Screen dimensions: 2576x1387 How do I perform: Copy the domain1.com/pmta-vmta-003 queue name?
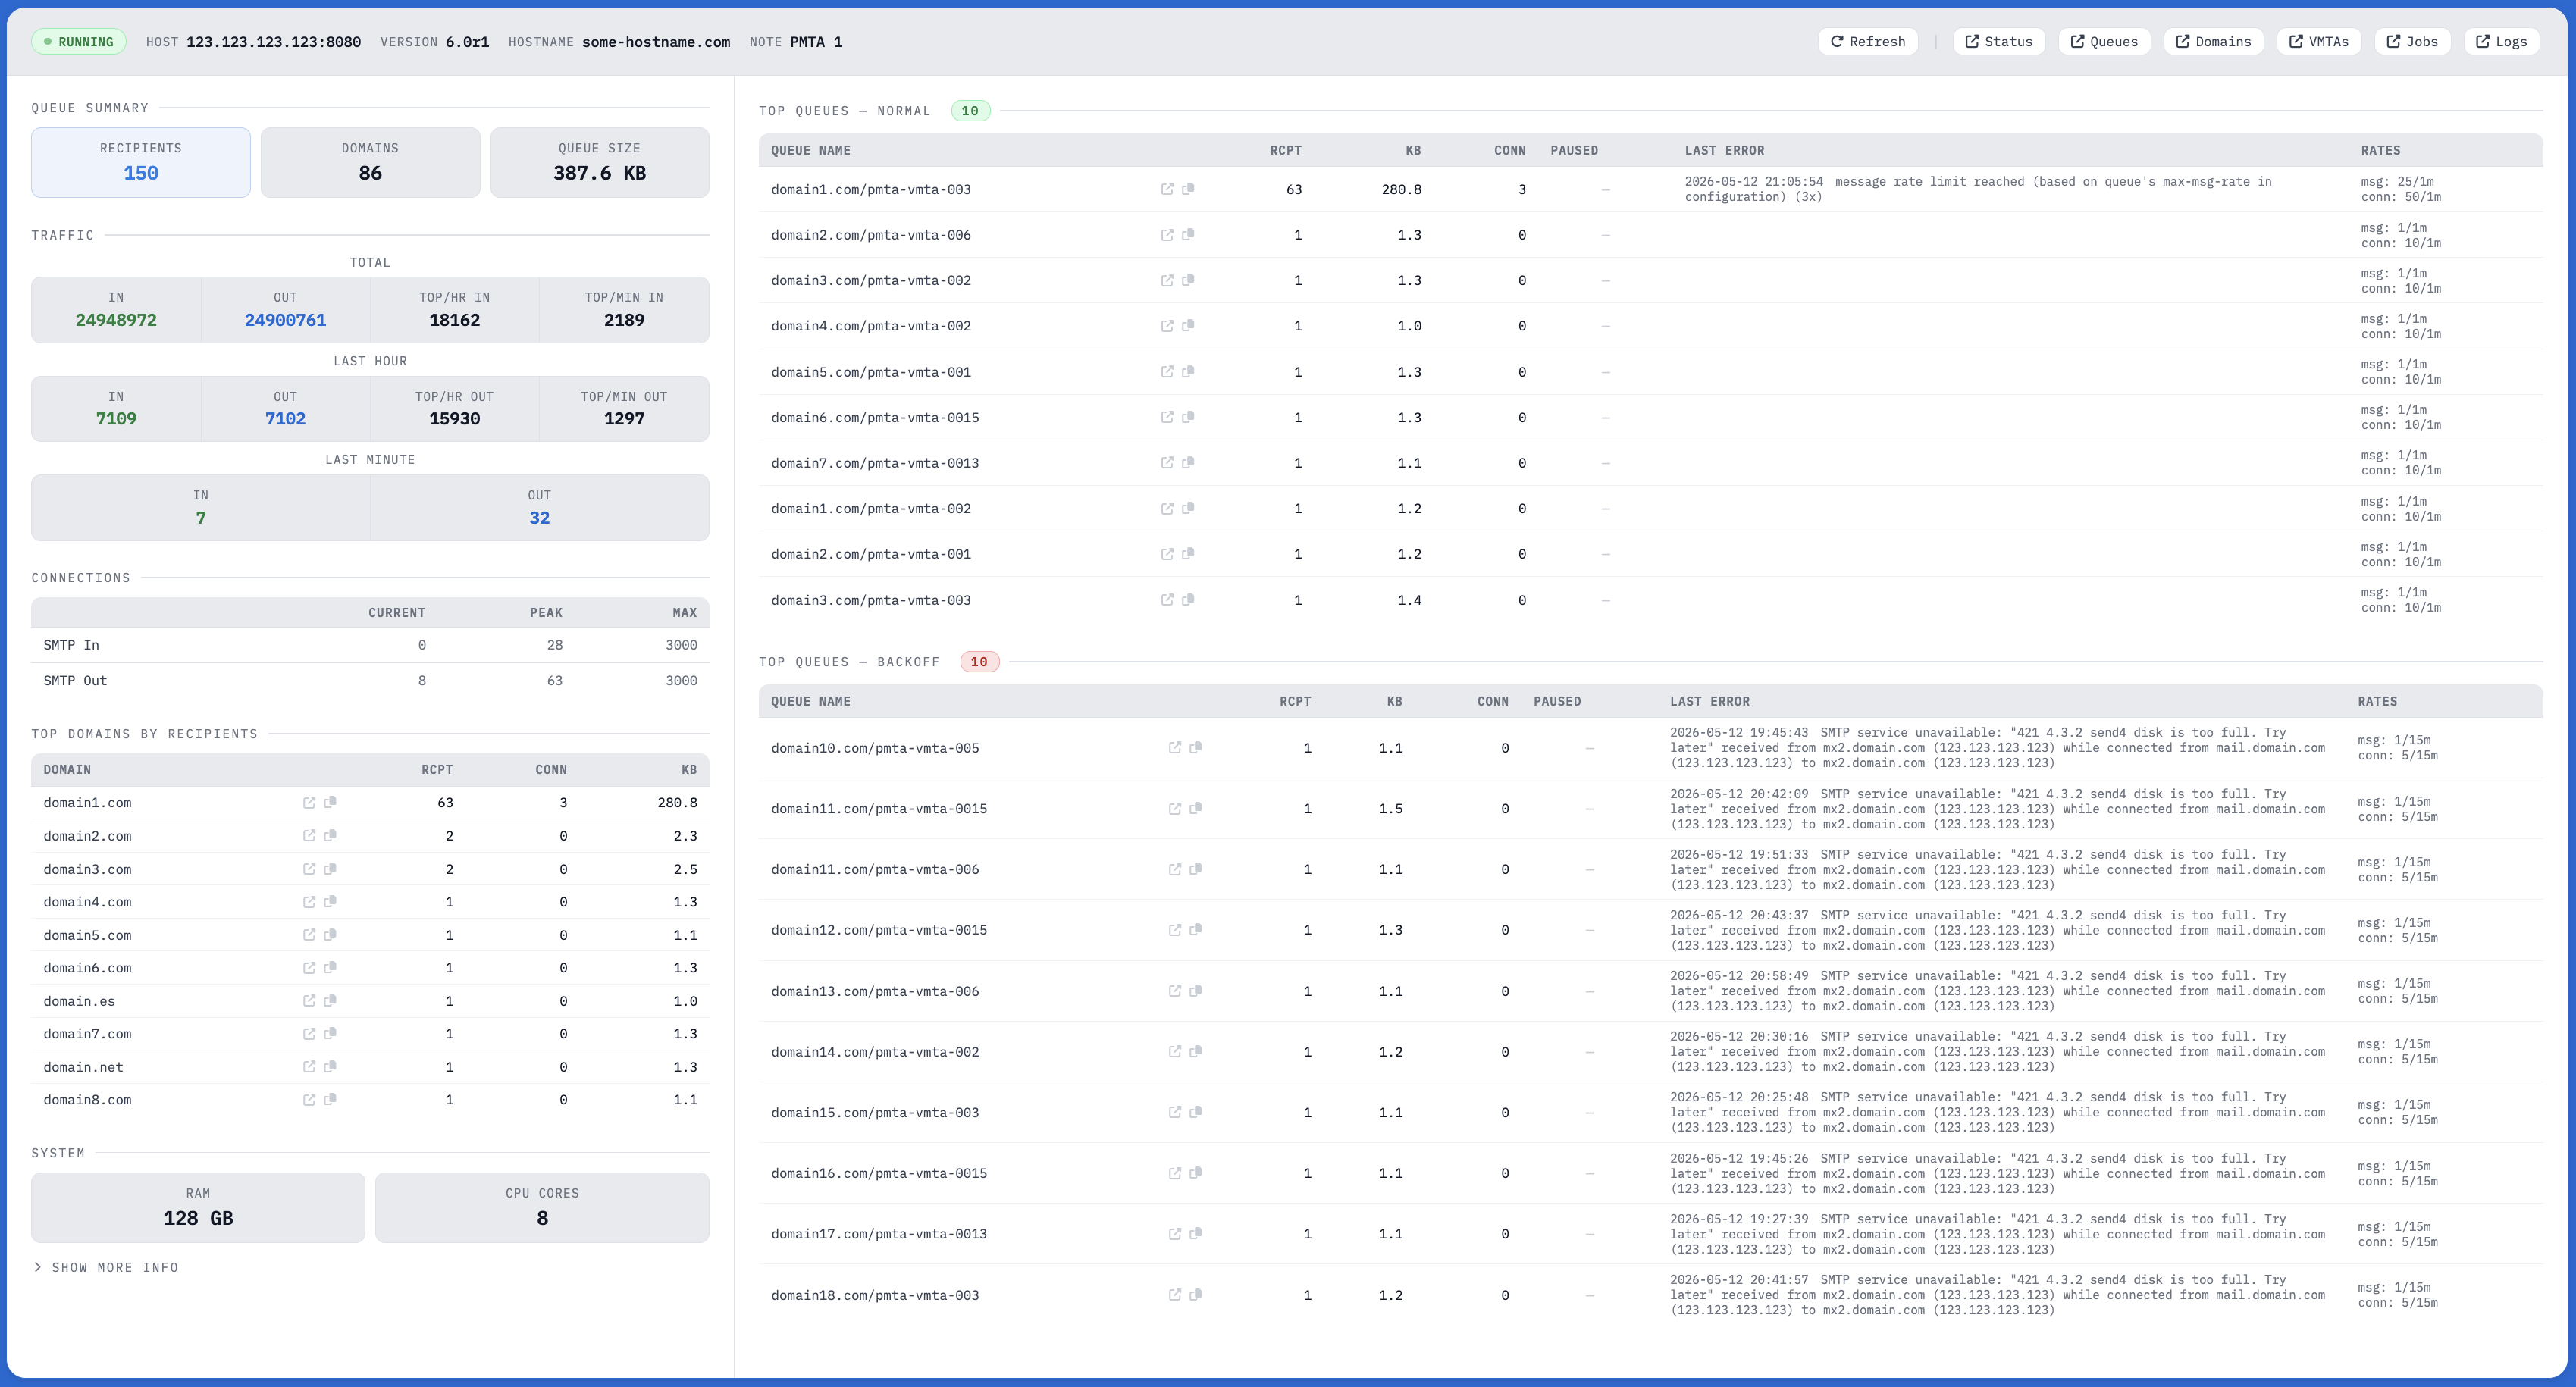tap(1188, 189)
